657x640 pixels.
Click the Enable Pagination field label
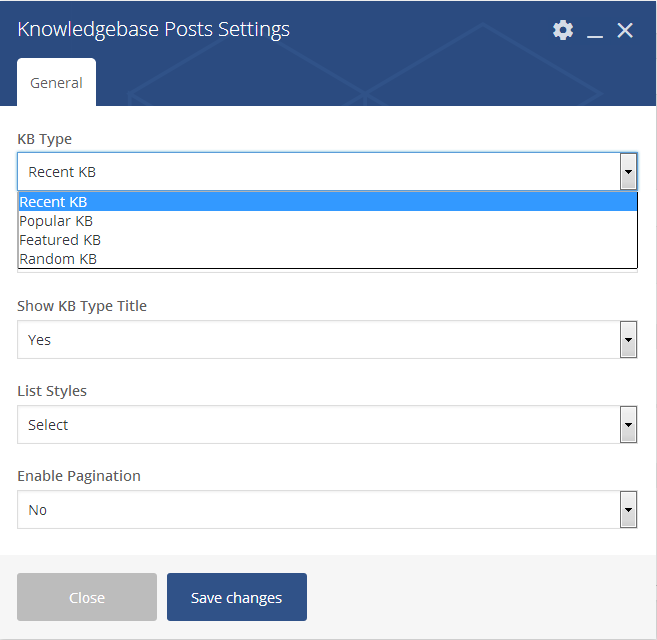[79, 476]
